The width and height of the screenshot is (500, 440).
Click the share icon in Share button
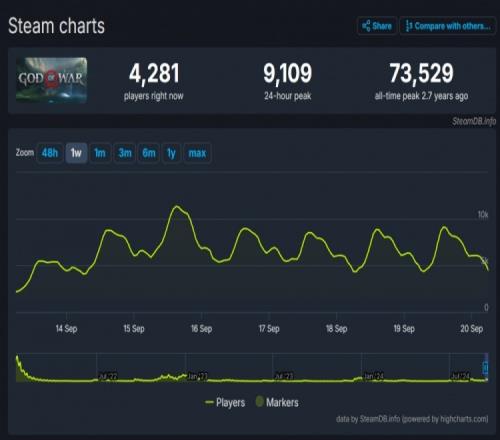[366, 26]
